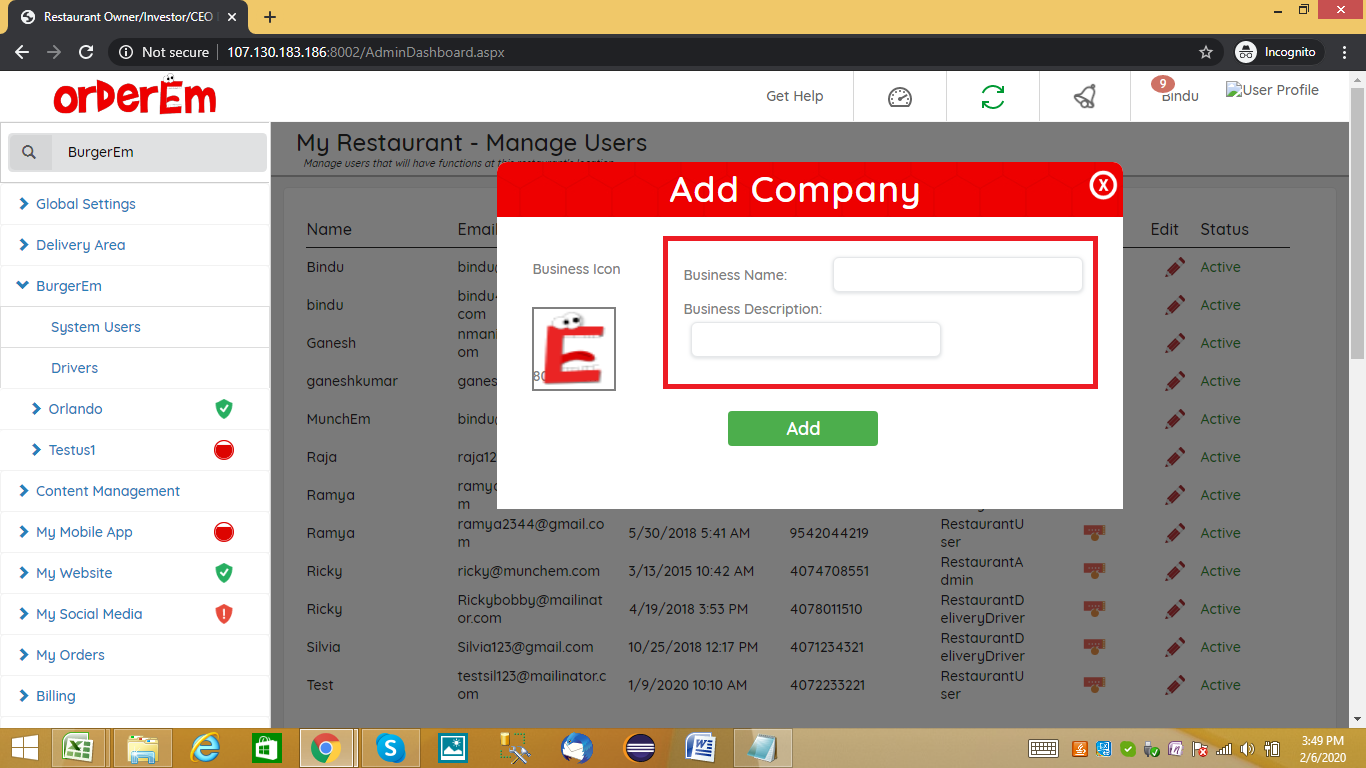Click the edit pencil for Bindu row

[x=1175, y=267]
